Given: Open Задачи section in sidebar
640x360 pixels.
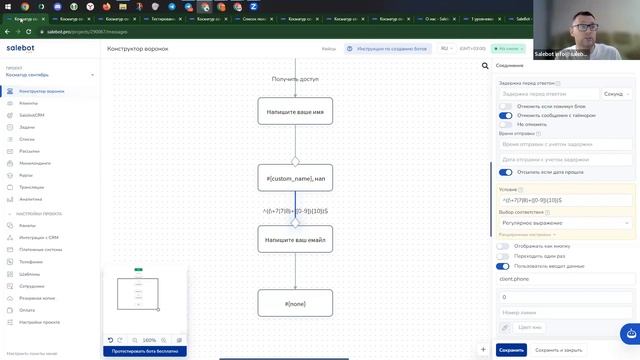Looking at the screenshot, I should (x=27, y=127).
